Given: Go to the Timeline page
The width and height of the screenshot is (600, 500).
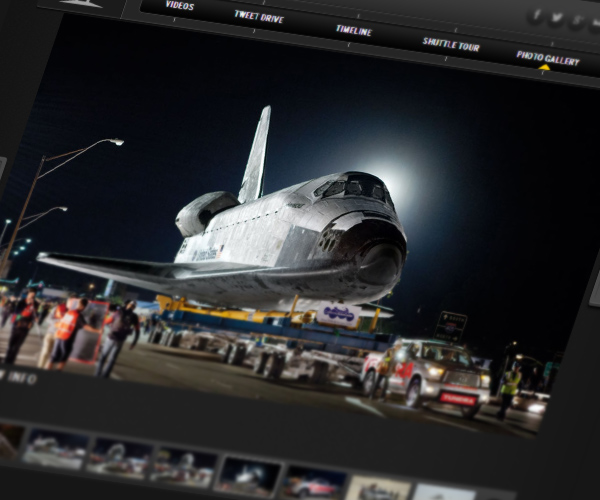Looking at the screenshot, I should [x=354, y=31].
